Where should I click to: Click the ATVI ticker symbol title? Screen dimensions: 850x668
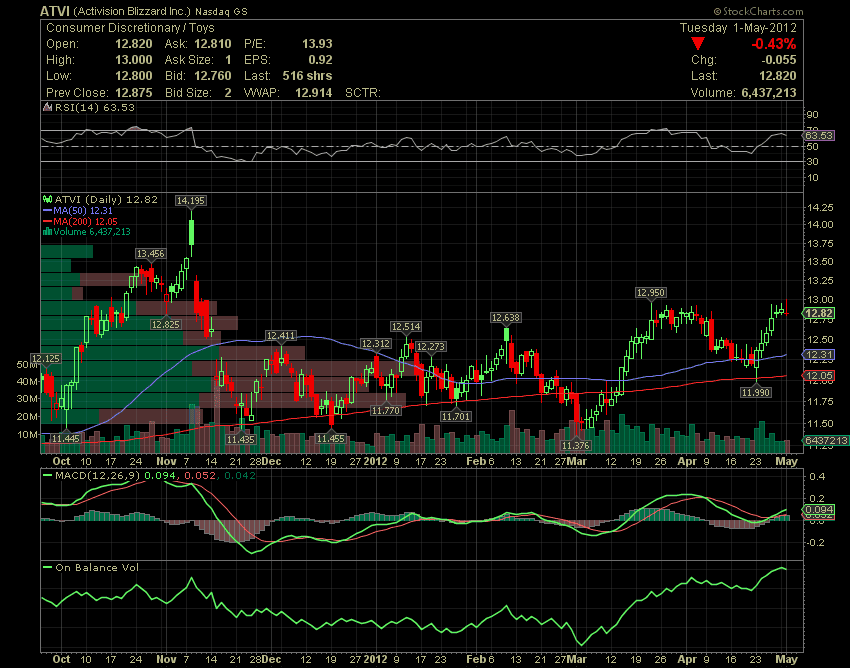click(x=55, y=11)
